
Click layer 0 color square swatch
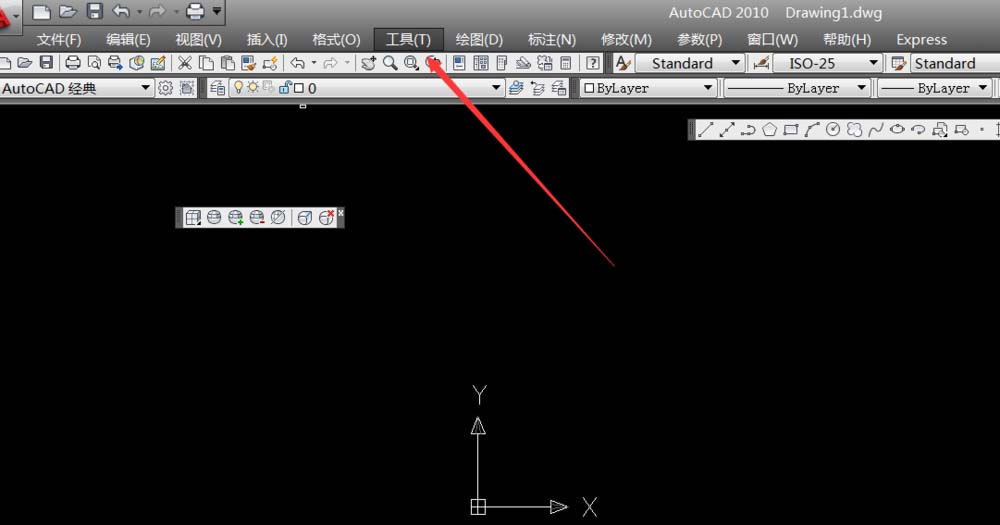point(298,88)
